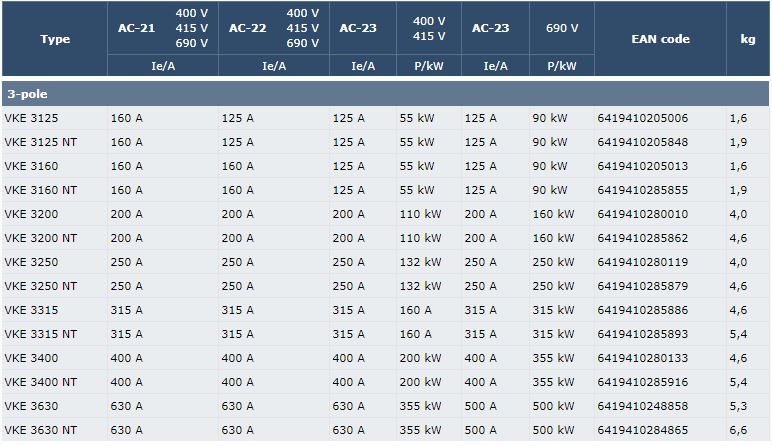Click the kg column header
The image size is (772, 446).
coord(748,39)
